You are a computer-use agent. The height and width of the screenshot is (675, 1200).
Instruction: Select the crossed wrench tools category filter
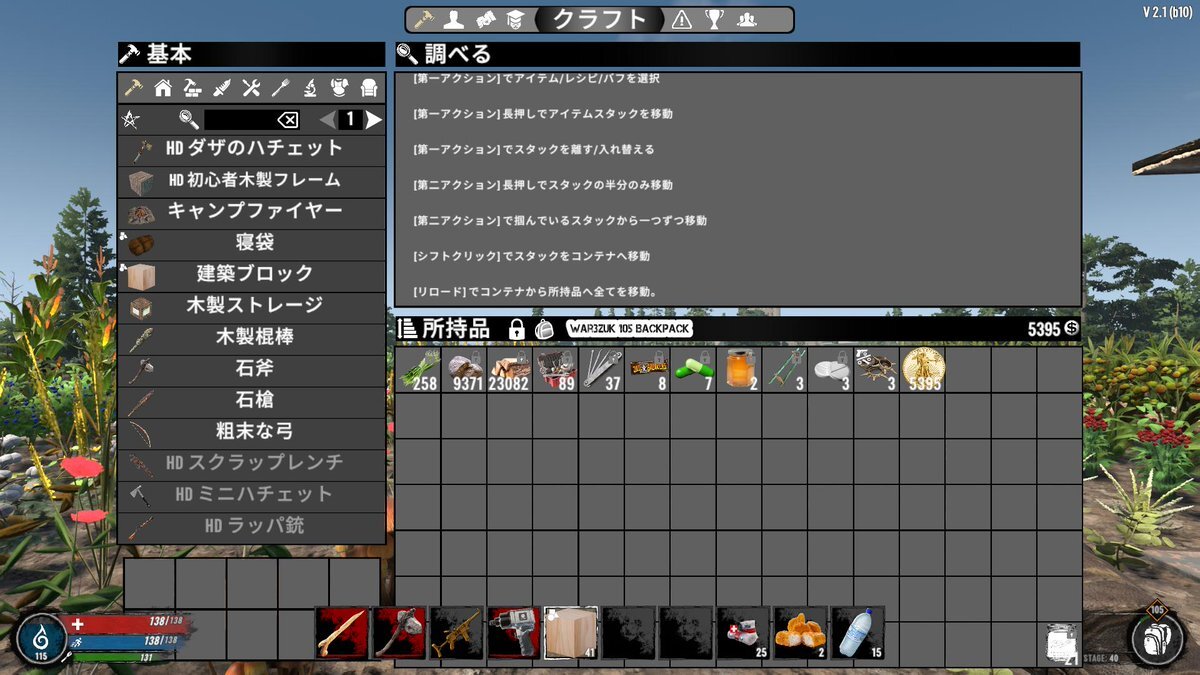(251, 88)
